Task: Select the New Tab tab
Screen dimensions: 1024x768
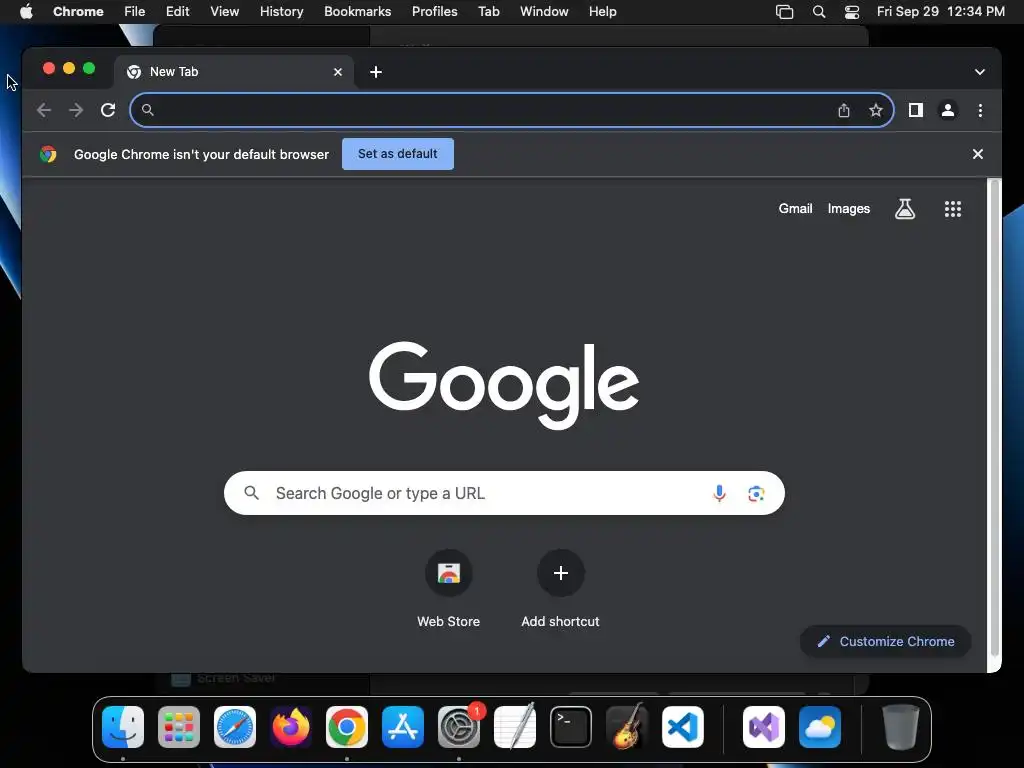Action: click(x=234, y=72)
